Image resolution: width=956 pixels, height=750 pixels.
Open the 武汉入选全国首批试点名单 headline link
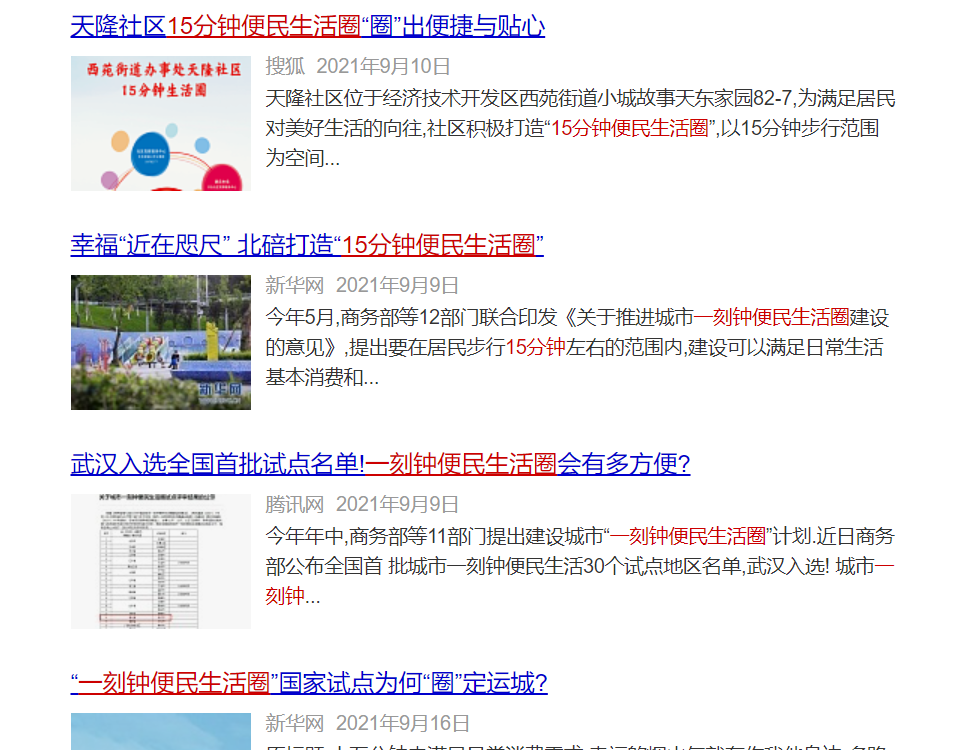(x=380, y=464)
